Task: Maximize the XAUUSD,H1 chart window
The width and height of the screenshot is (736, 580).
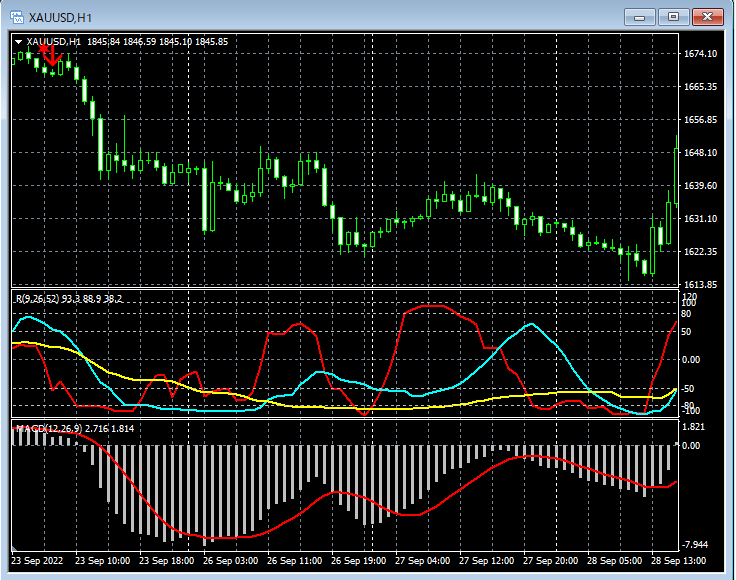Action: coord(673,17)
